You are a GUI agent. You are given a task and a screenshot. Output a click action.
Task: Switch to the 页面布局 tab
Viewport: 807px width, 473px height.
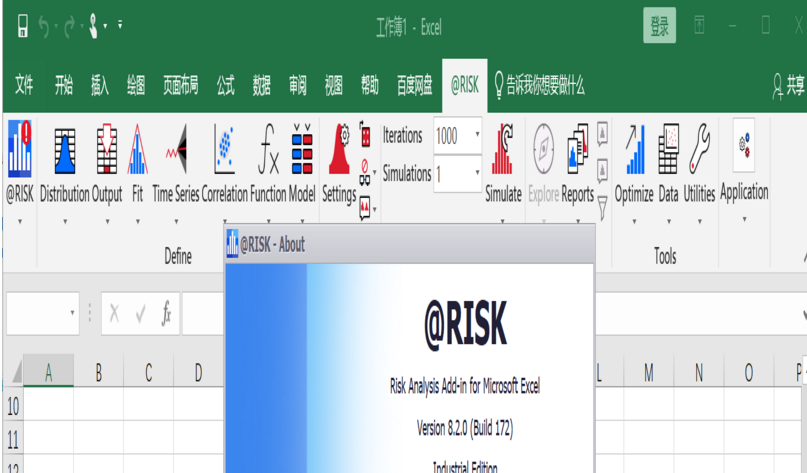tap(181, 85)
